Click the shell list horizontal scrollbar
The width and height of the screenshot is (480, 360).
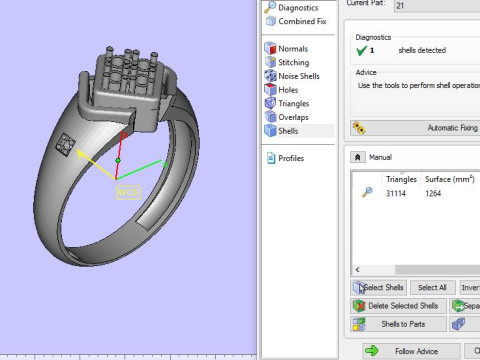click(x=437, y=269)
